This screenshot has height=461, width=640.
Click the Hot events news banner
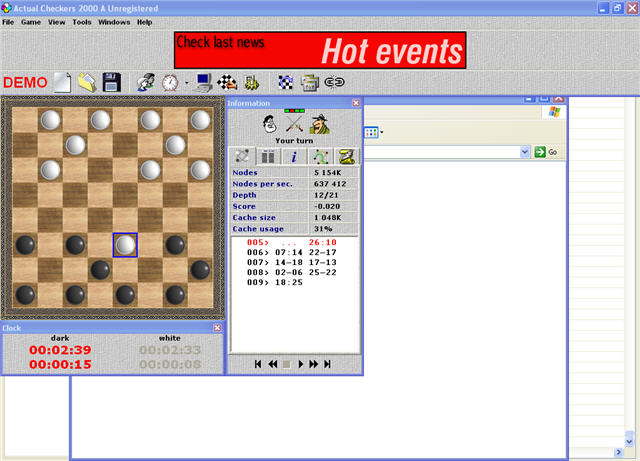point(320,50)
